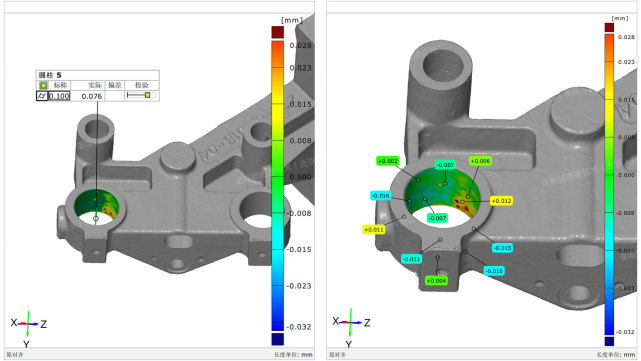Click the -0.015 value on the left legend
641x361 pixels.
tap(299, 249)
